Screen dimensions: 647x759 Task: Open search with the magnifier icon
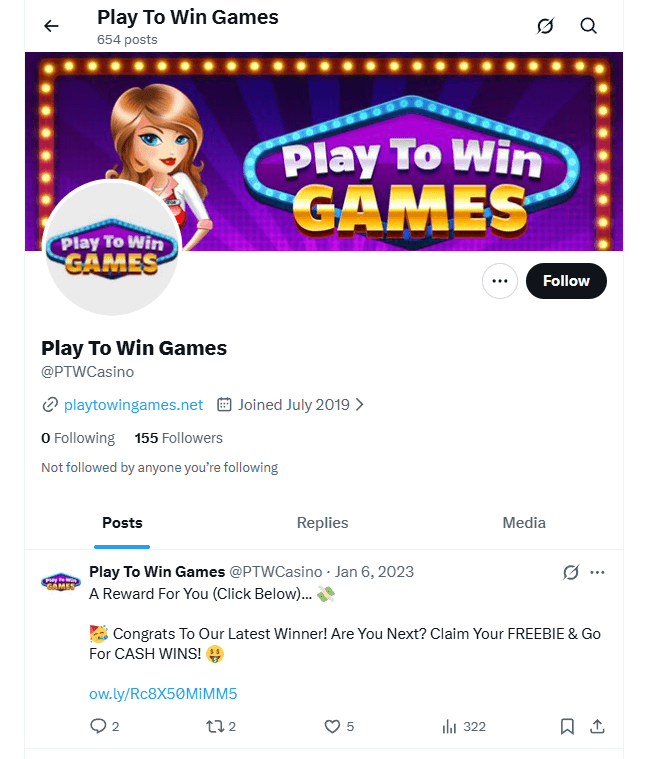point(589,26)
